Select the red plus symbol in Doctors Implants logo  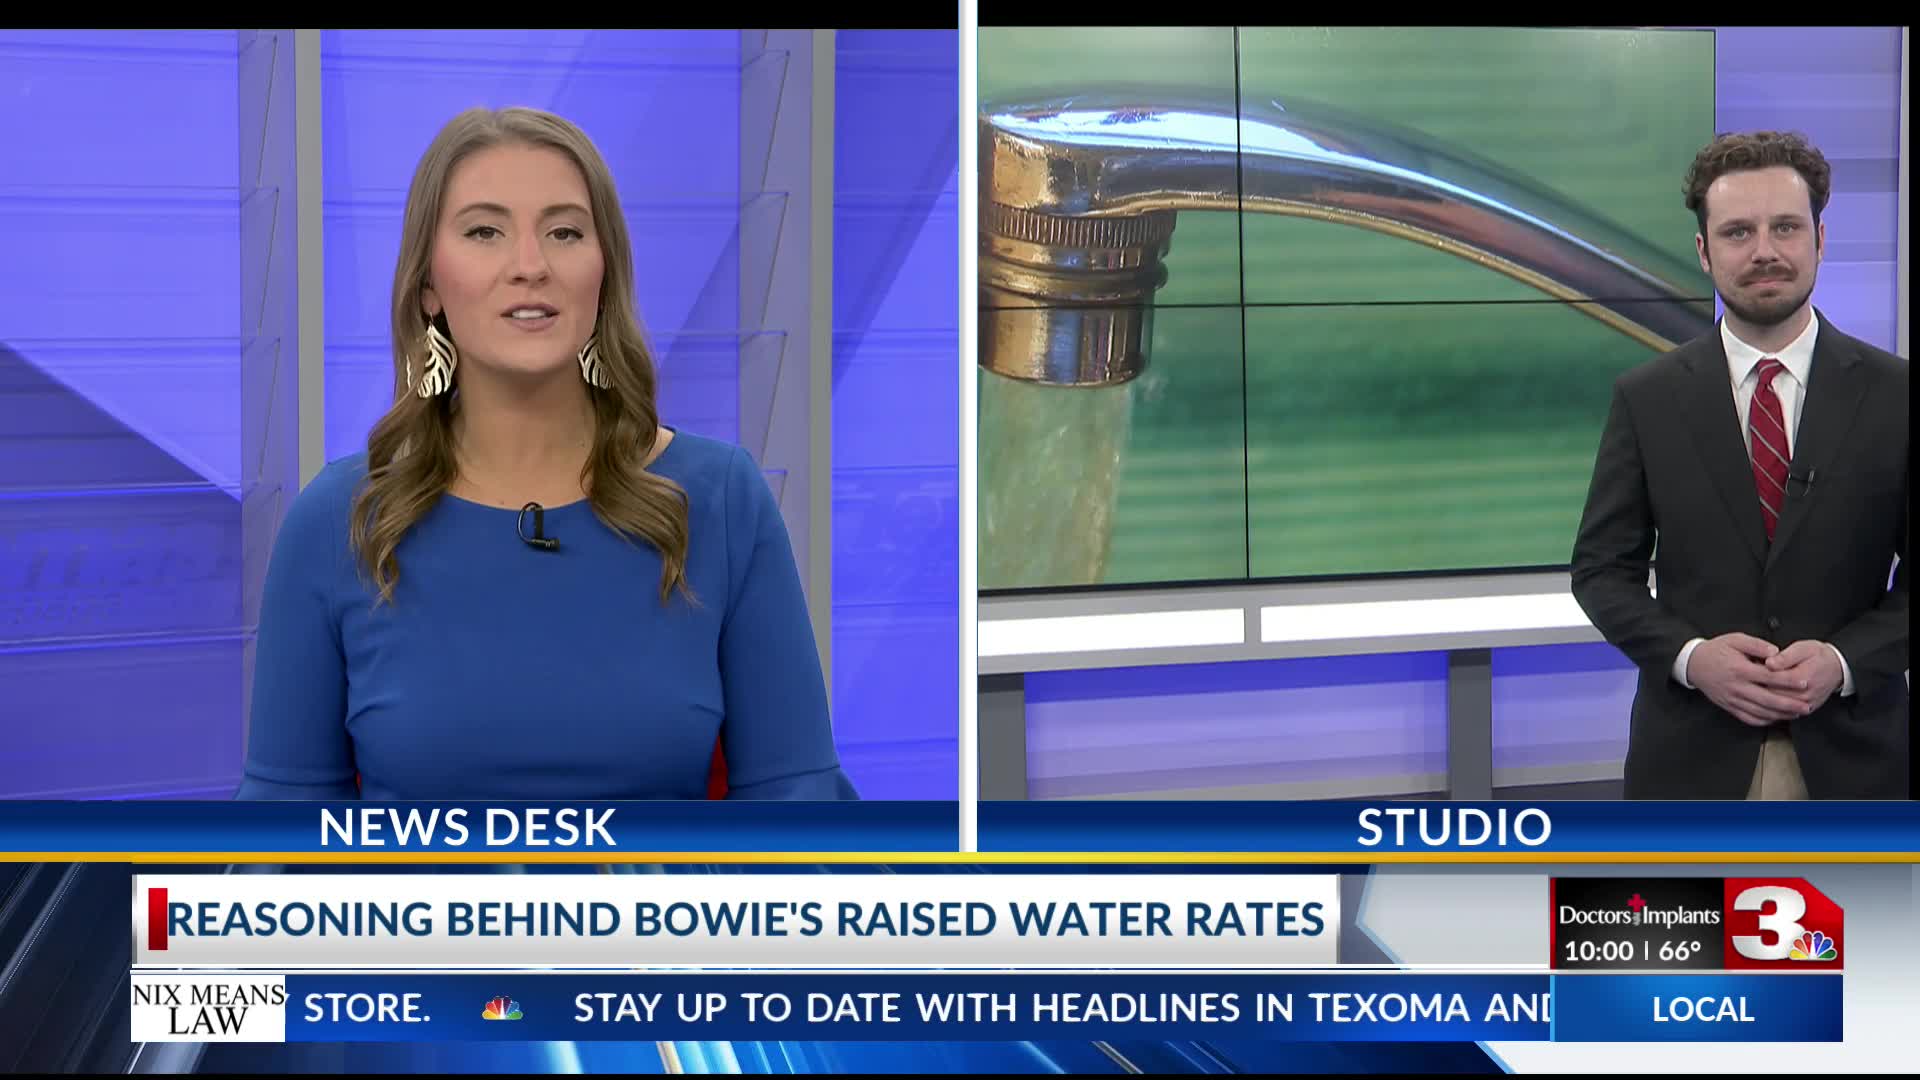tap(1638, 901)
